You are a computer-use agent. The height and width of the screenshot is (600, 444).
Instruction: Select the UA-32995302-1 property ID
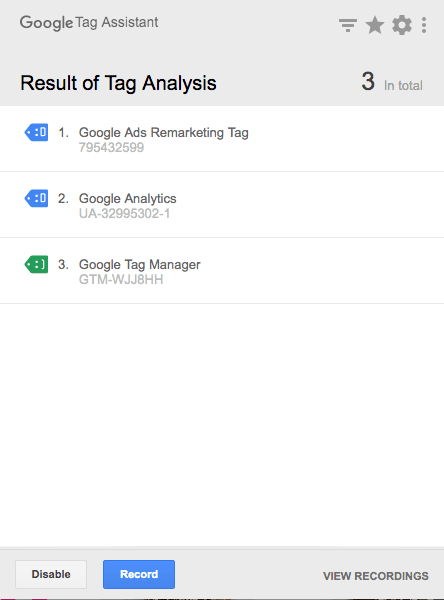[124, 214]
